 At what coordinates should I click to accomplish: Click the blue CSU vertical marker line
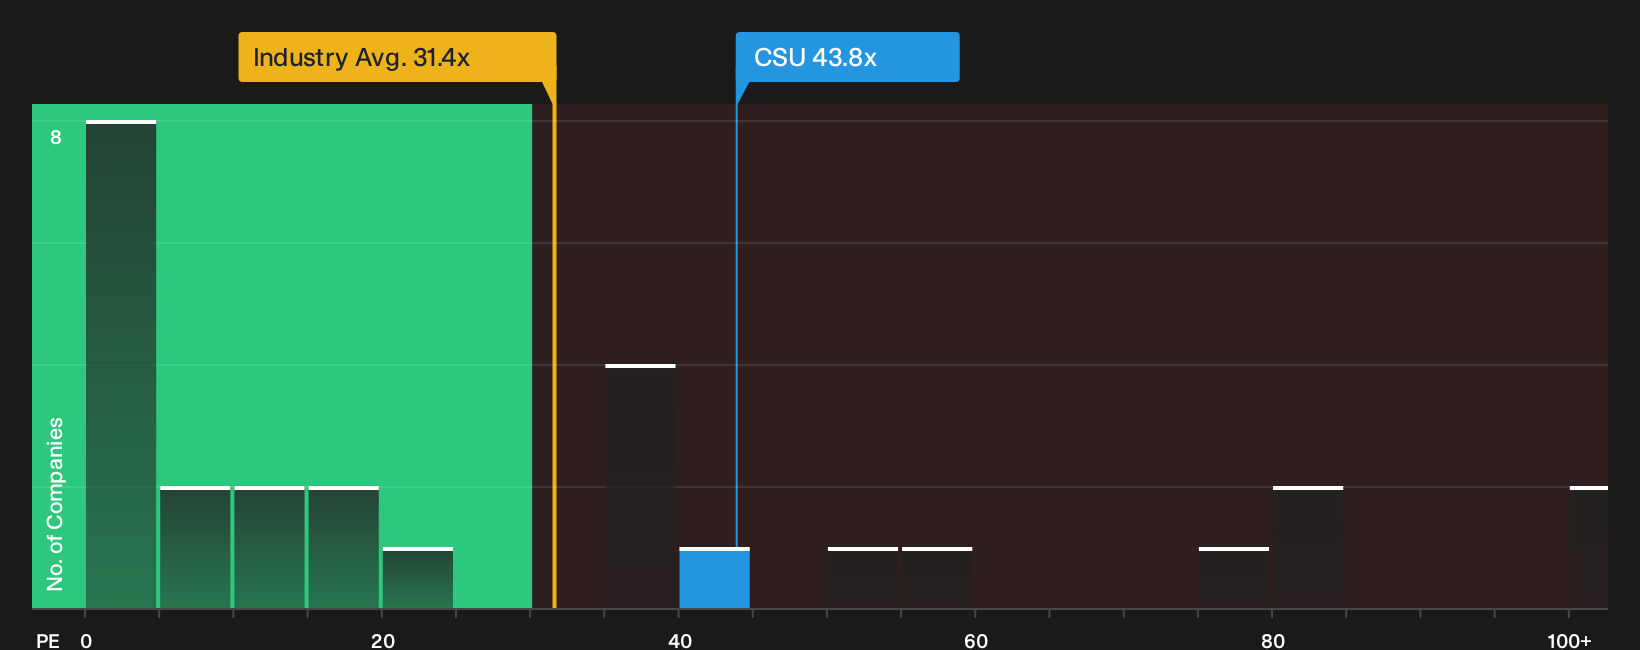coord(737,326)
